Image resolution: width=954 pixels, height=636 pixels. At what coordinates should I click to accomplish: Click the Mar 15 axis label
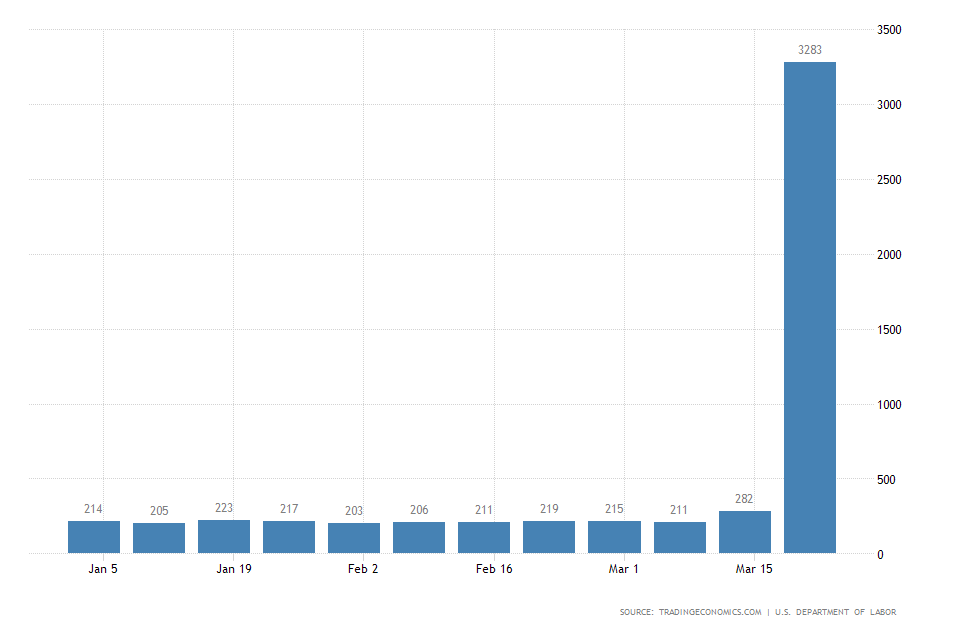click(x=752, y=568)
